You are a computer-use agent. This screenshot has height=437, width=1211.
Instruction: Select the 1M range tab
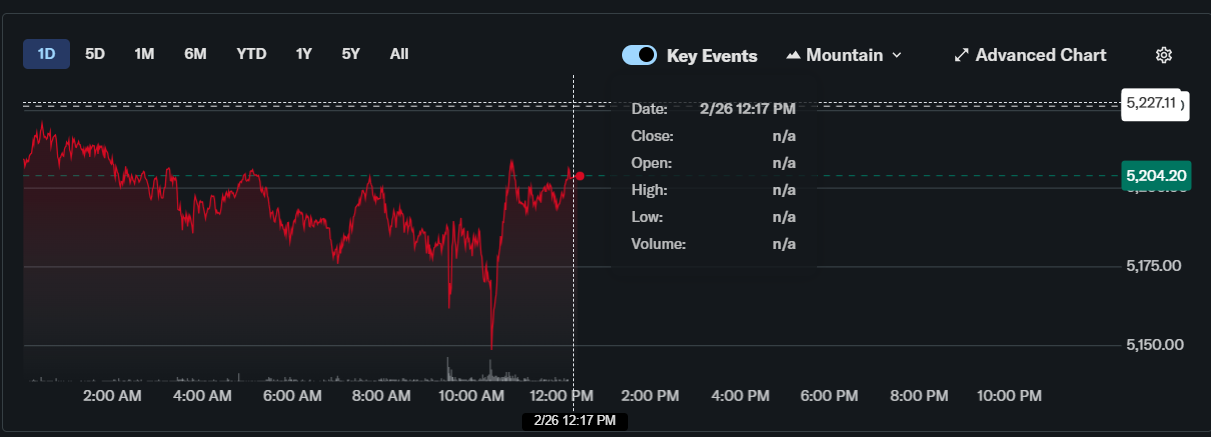click(x=144, y=54)
